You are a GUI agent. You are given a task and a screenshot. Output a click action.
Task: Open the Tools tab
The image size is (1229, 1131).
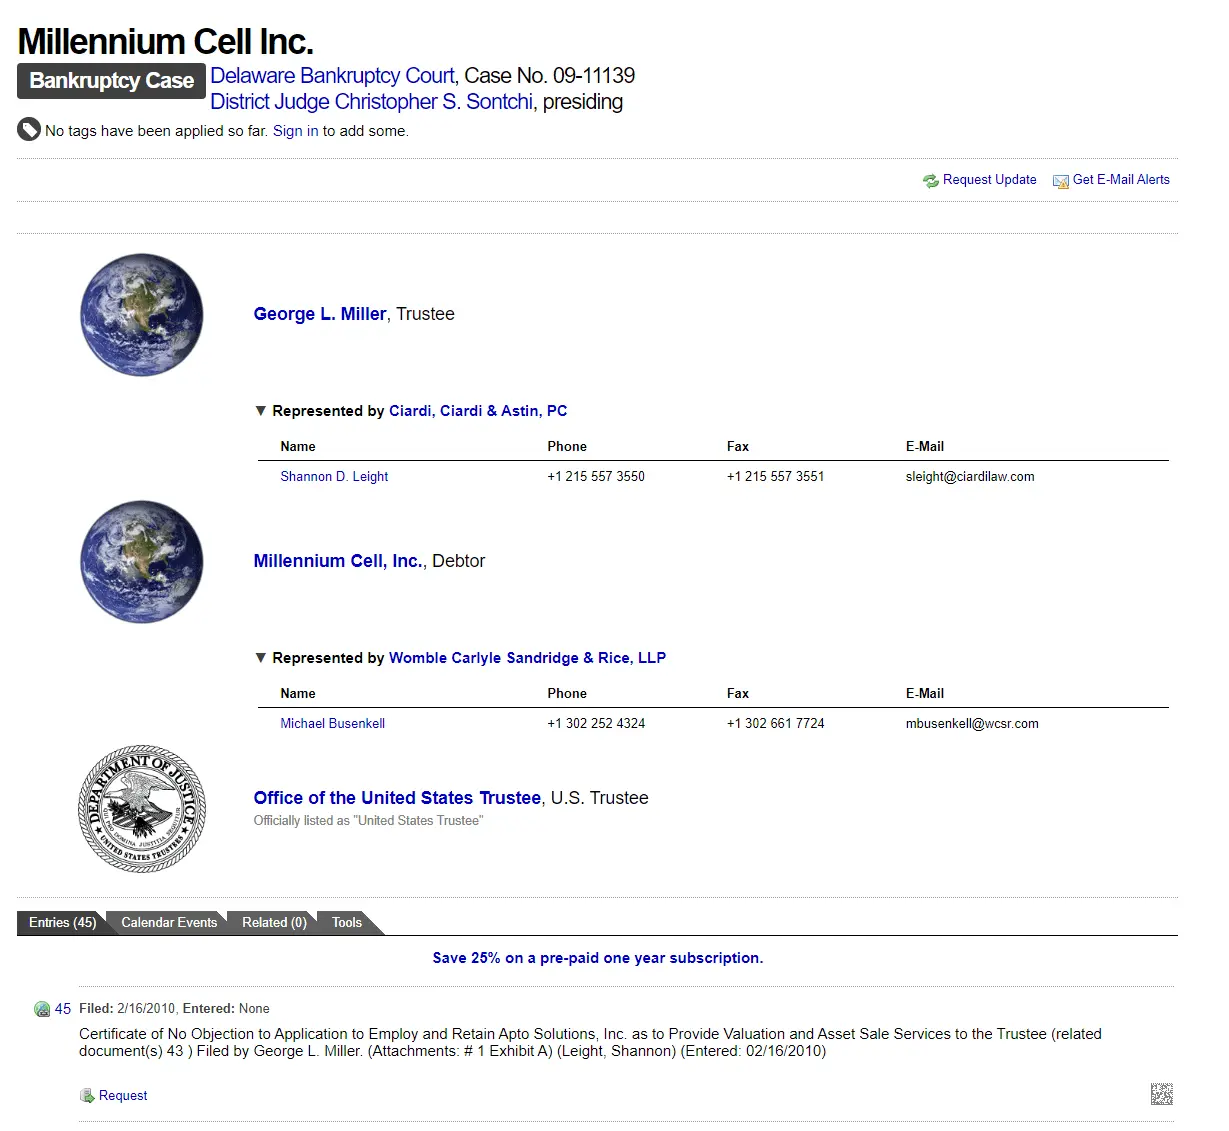347,923
